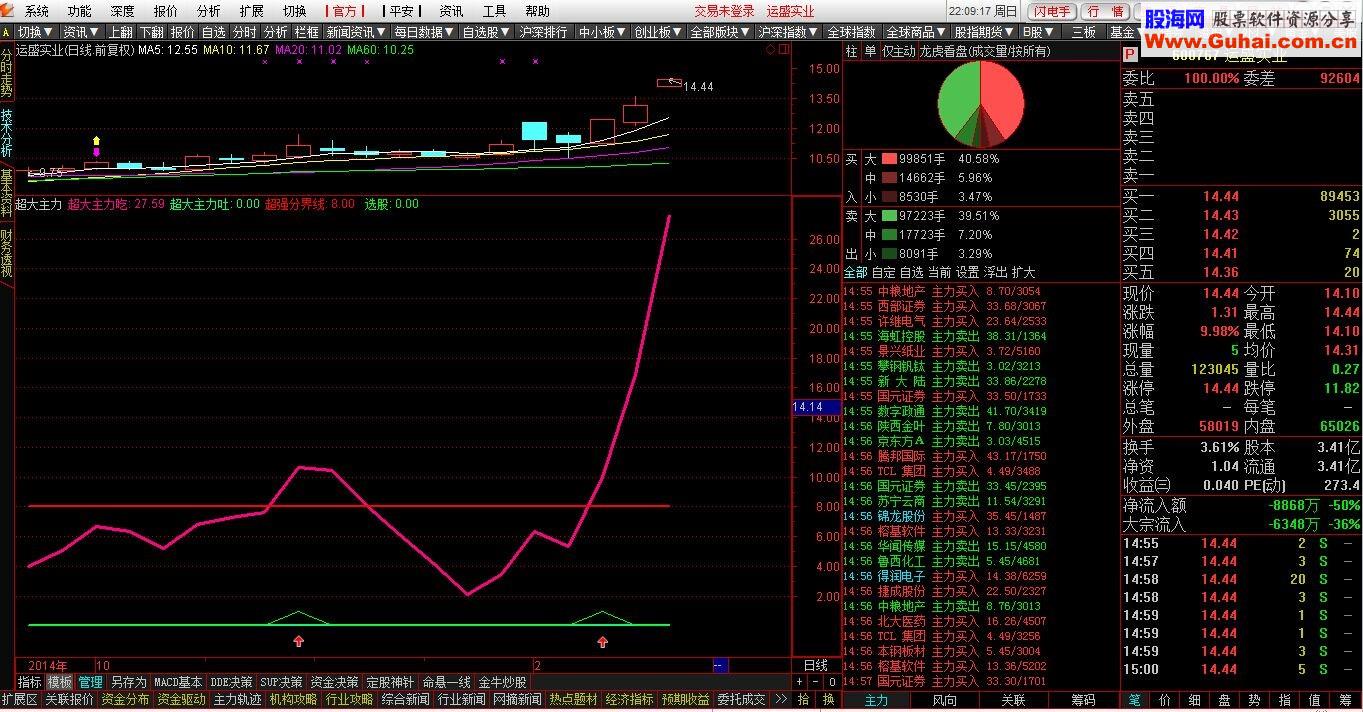Select the 风向 tab
Image resolution: width=1363 pixels, height=712 pixels.
(944, 700)
